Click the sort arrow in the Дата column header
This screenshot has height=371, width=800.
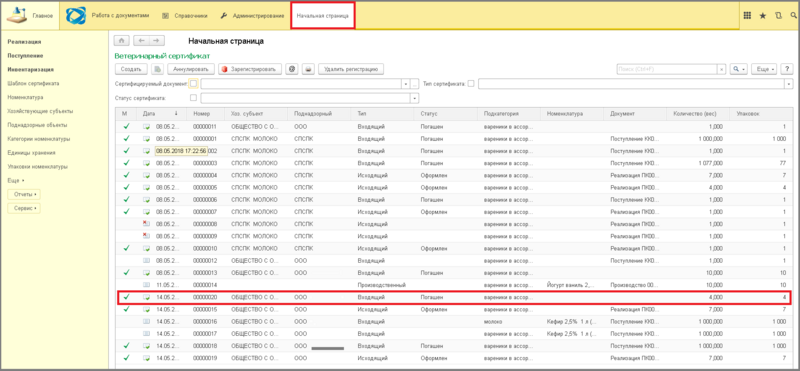coord(177,113)
